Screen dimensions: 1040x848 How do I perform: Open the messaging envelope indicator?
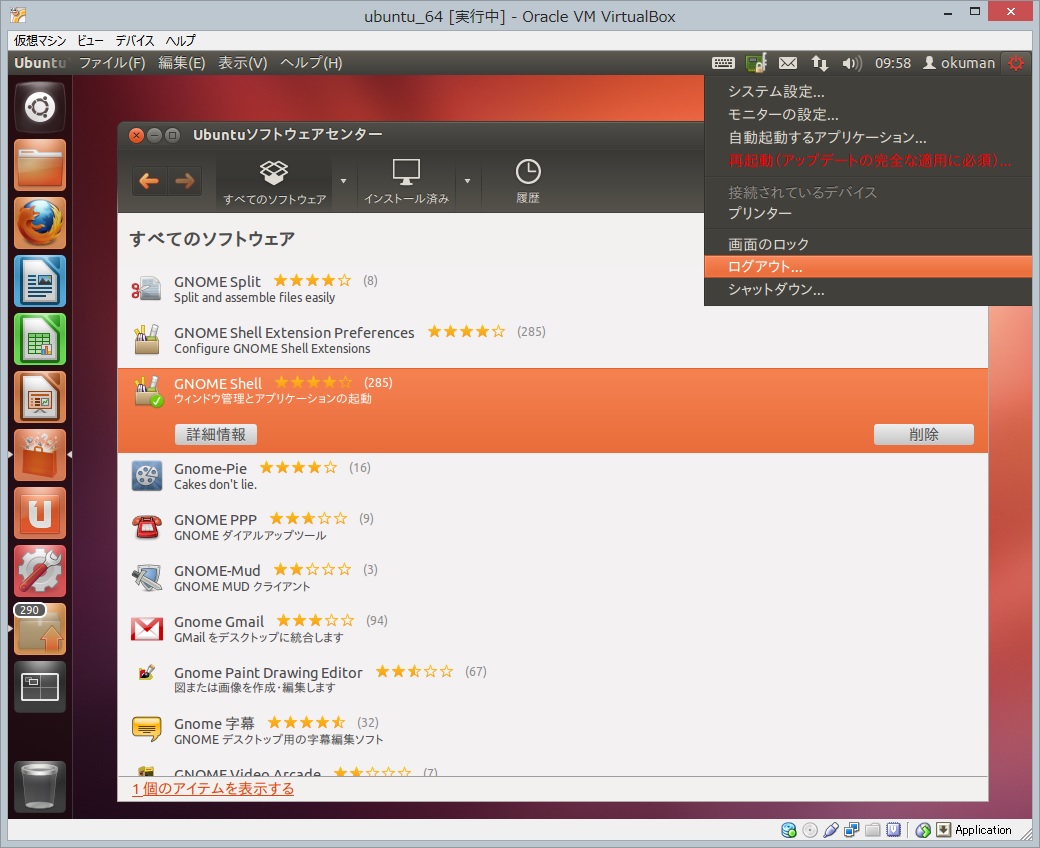(x=788, y=63)
